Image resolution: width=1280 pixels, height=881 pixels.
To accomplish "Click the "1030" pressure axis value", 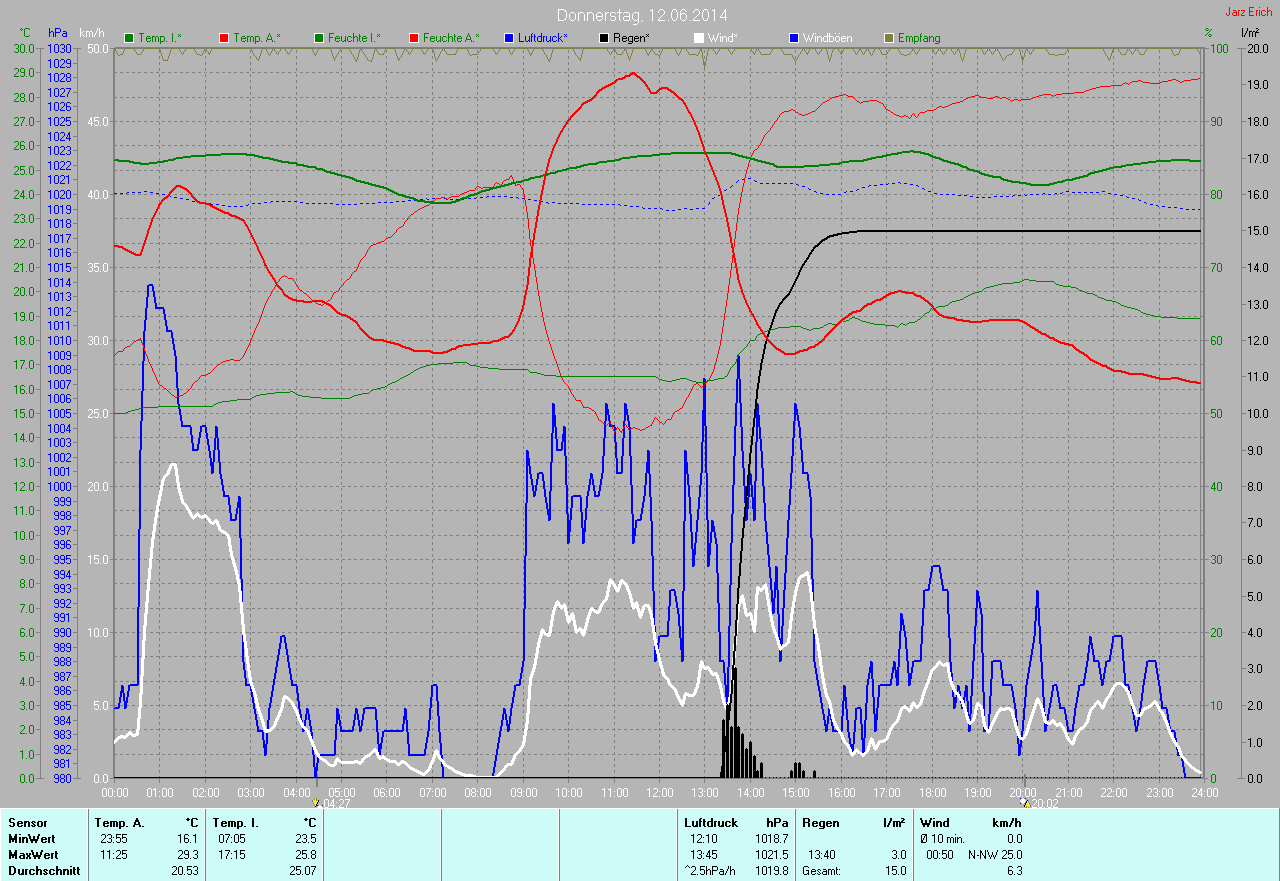I will click(x=59, y=48).
